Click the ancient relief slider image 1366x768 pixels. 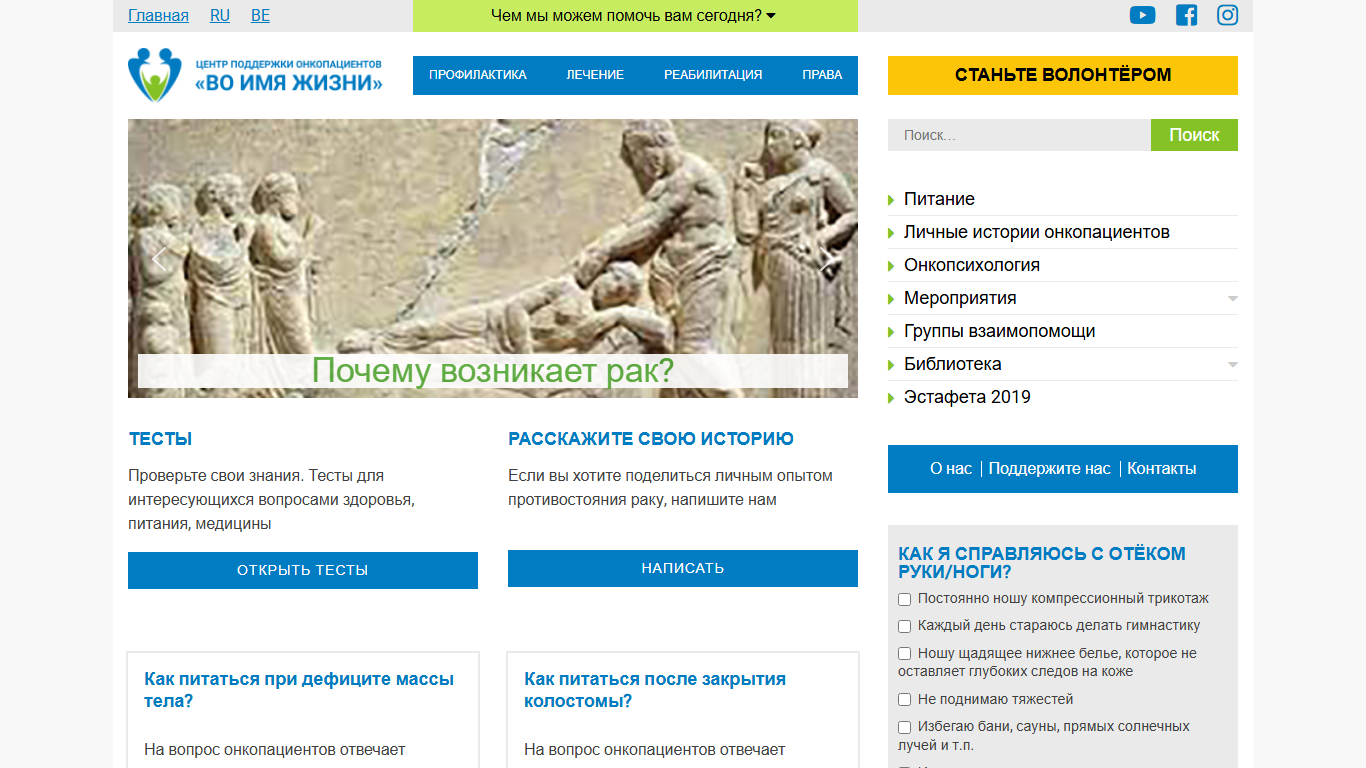click(493, 258)
